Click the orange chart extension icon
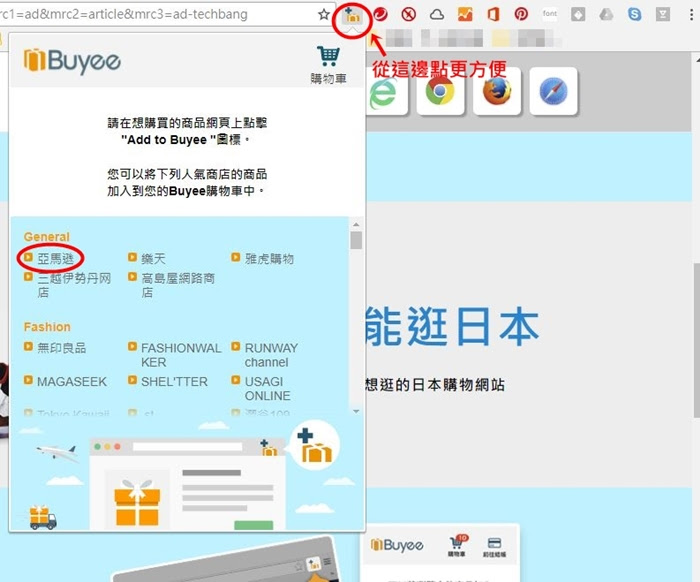Viewport: 700px width, 582px height. click(x=465, y=14)
